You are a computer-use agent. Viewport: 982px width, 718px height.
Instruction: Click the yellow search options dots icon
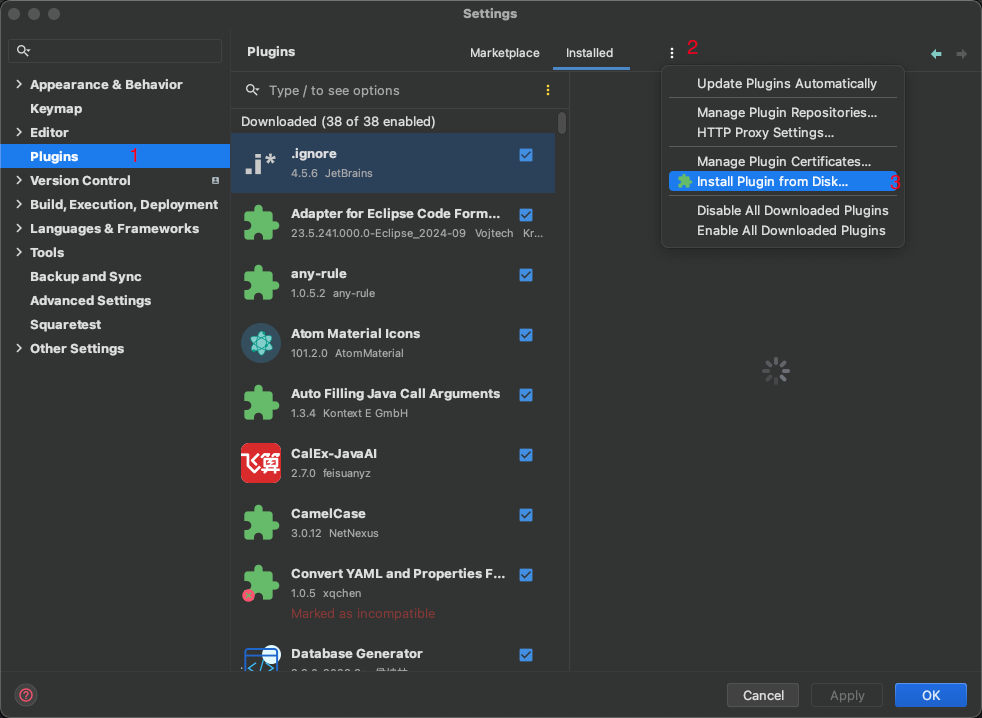(x=547, y=90)
